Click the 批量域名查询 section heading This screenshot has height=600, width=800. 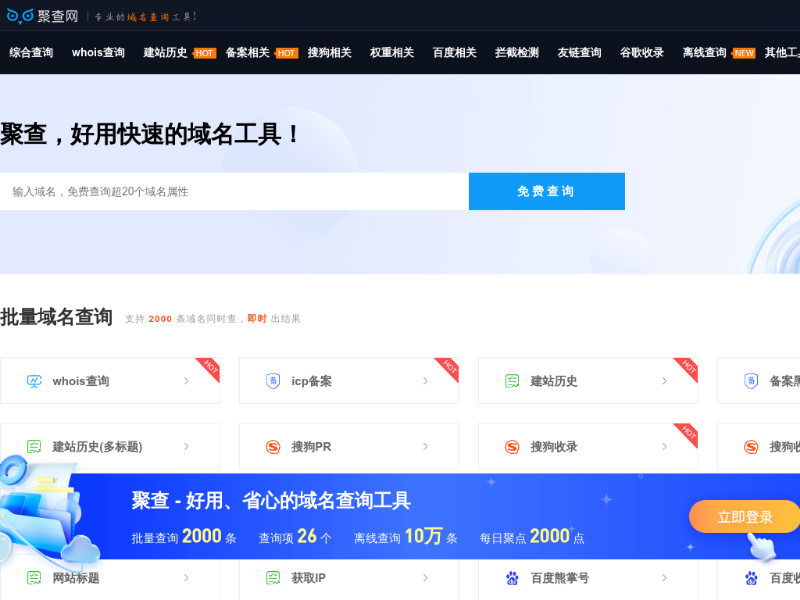click(x=56, y=317)
